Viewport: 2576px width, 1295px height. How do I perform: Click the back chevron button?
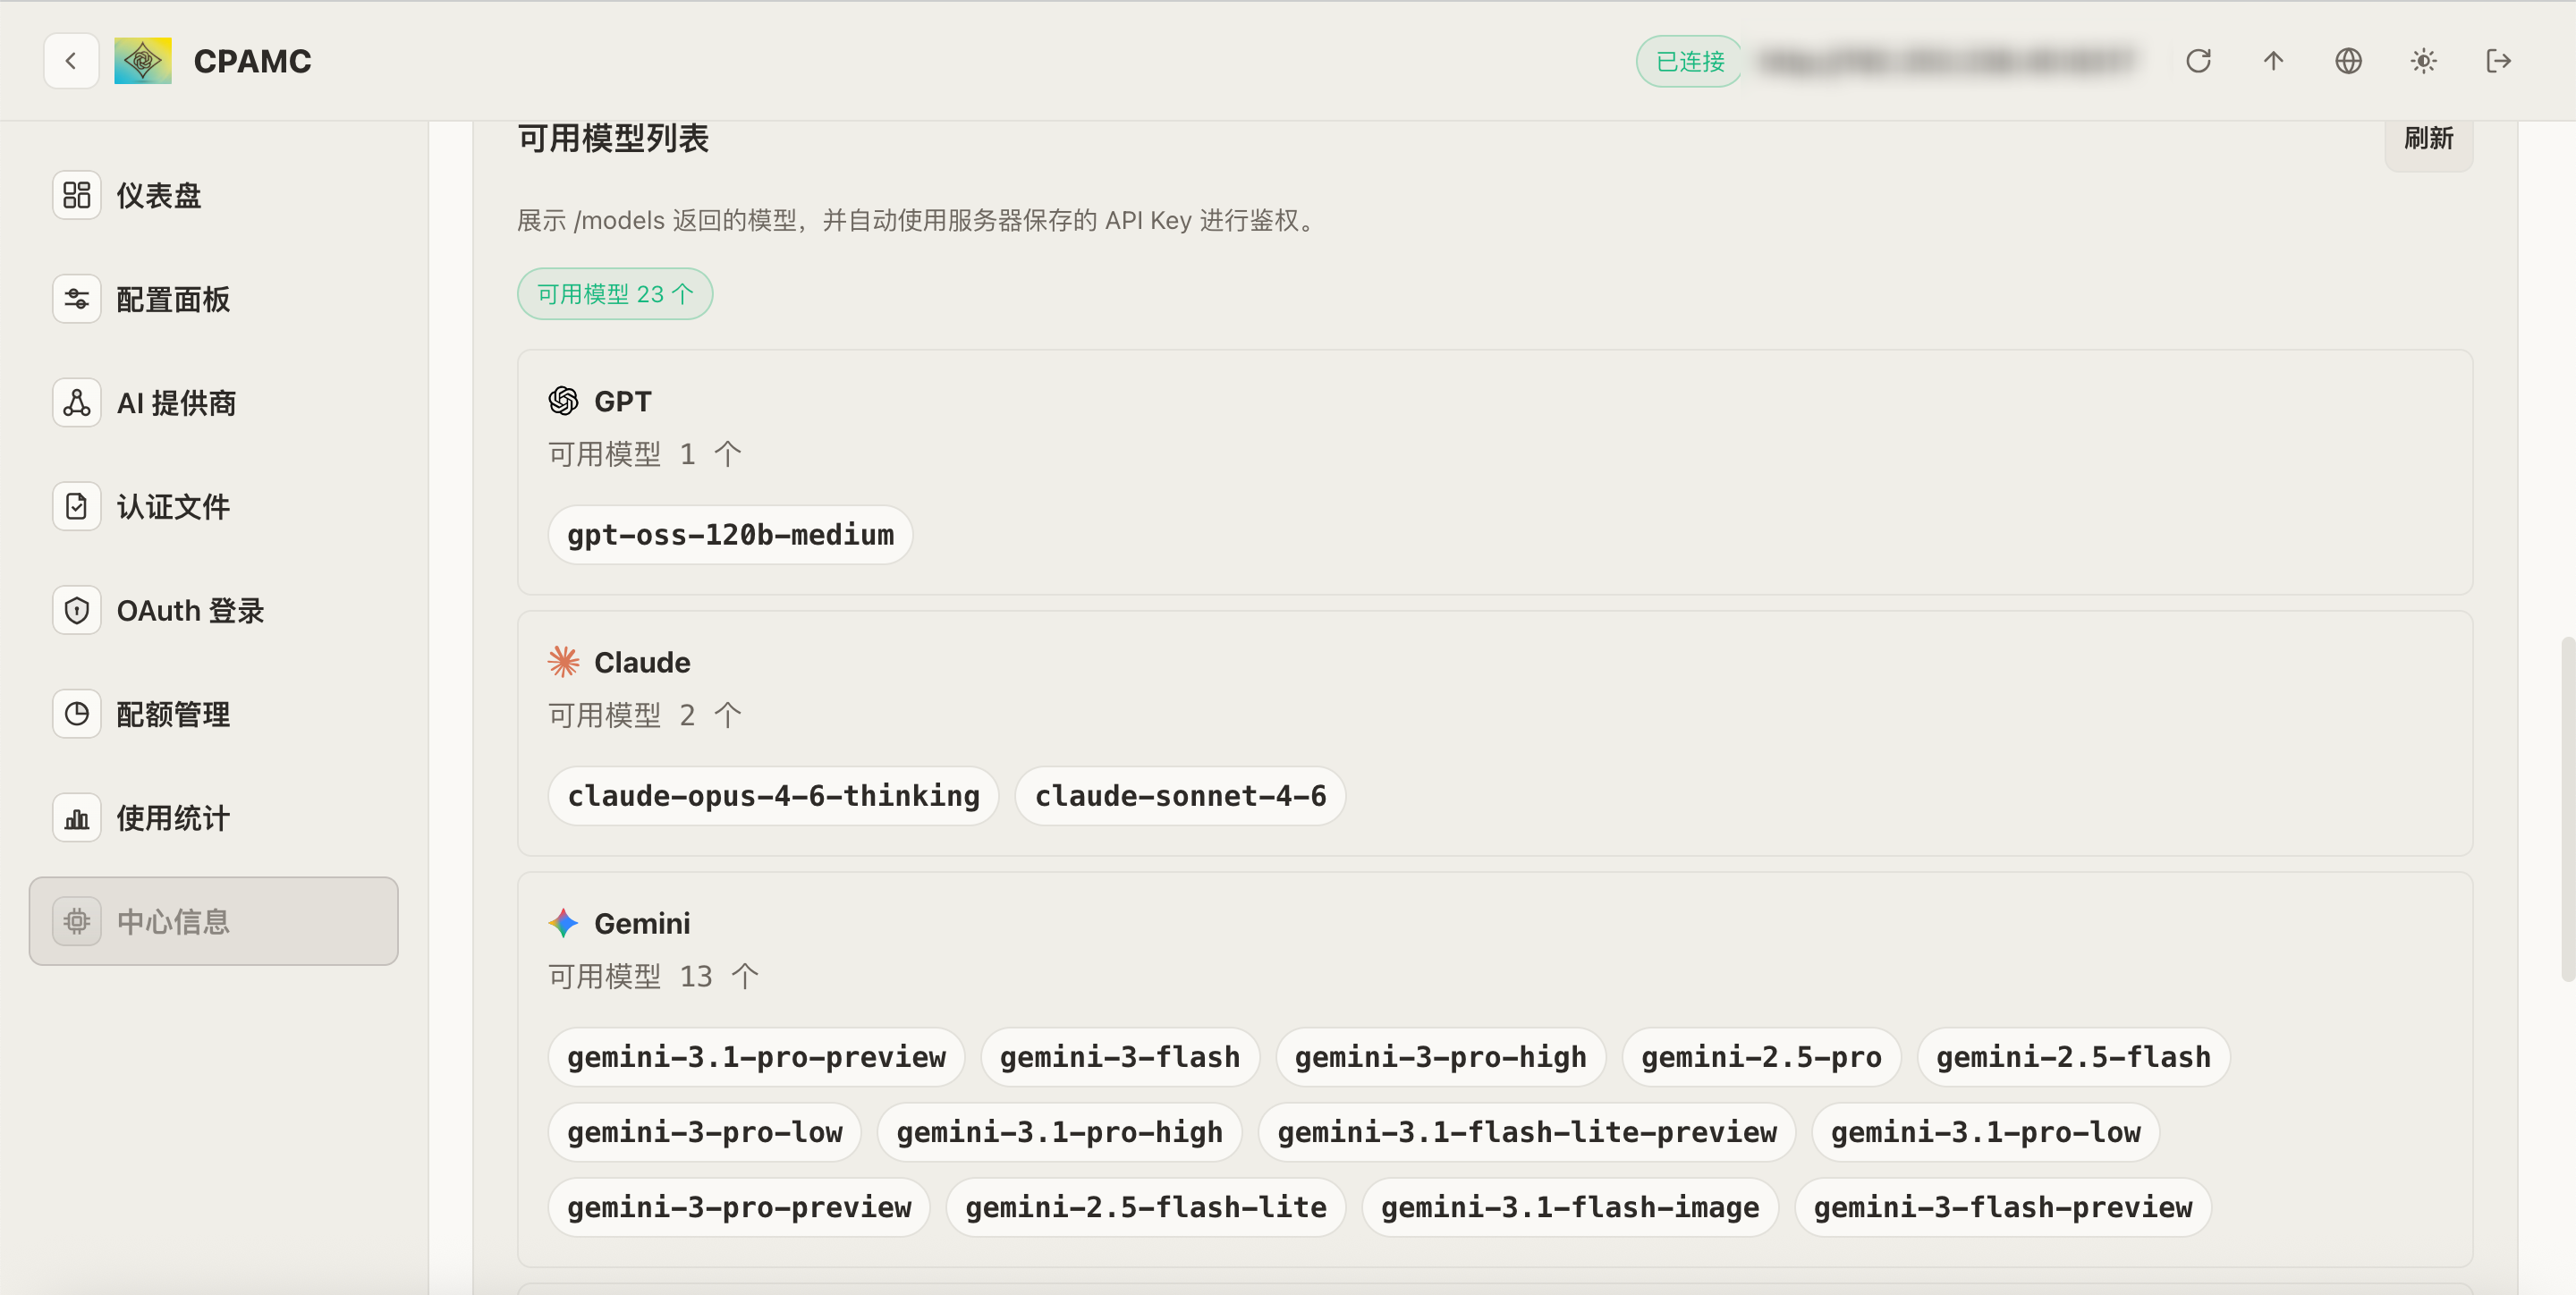[x=71, y=61]
